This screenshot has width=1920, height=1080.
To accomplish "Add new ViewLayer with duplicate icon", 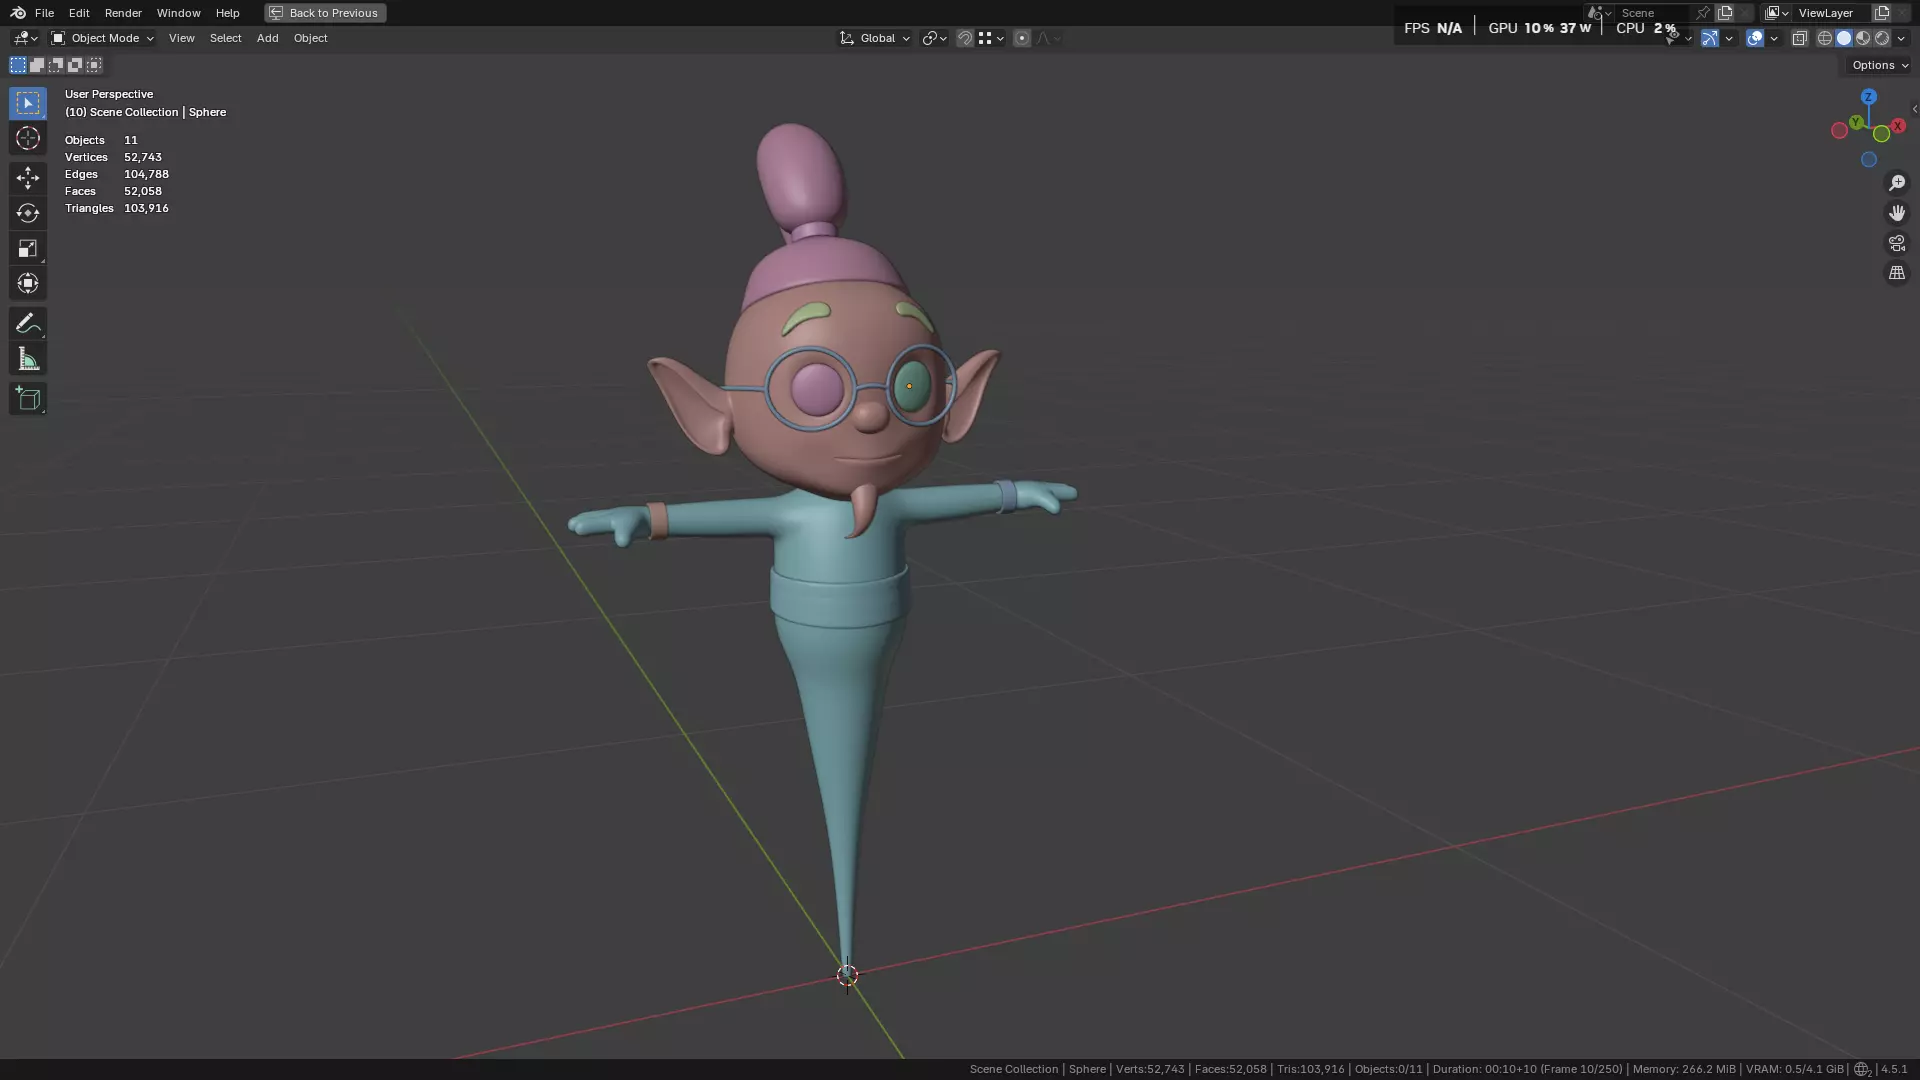I will (1881, 13).
